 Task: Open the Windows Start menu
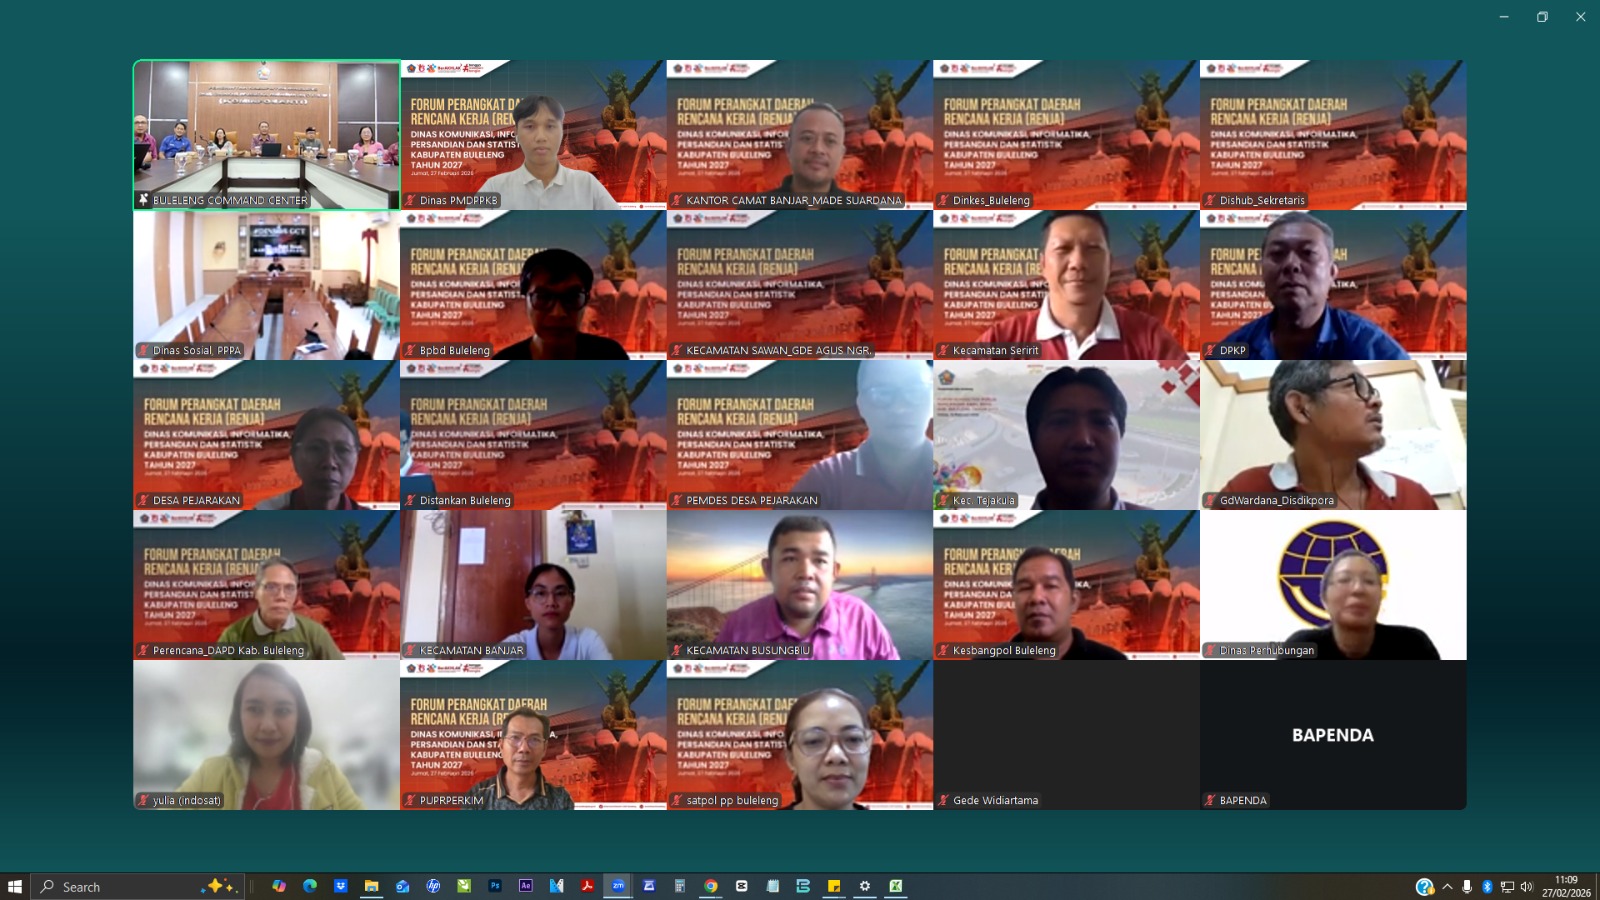[x=15, y=887]
